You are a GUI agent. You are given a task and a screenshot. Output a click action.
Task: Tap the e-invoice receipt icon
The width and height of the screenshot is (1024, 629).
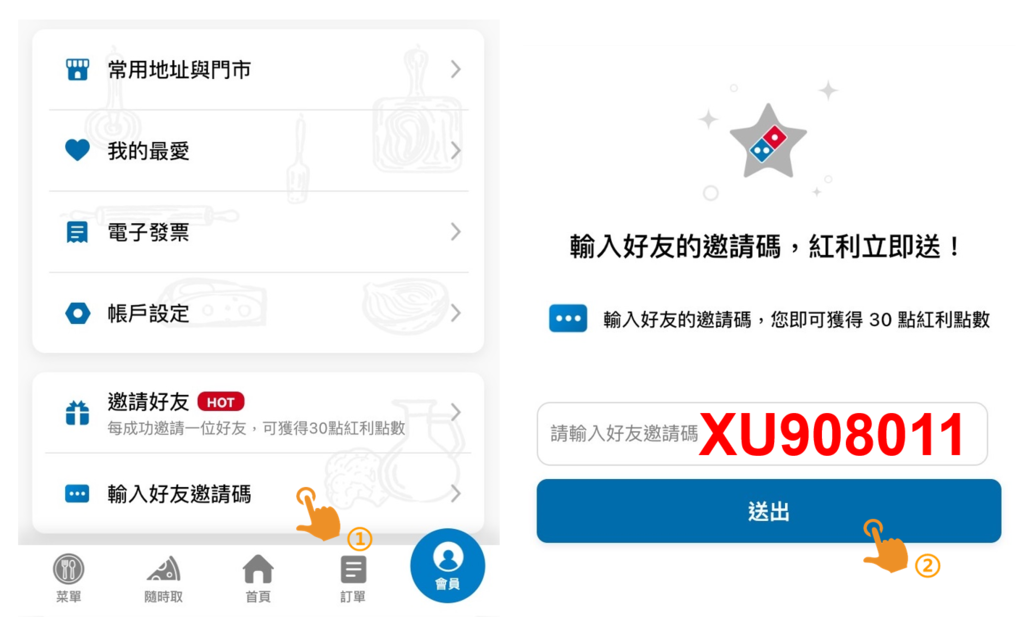tap(77, 232)
